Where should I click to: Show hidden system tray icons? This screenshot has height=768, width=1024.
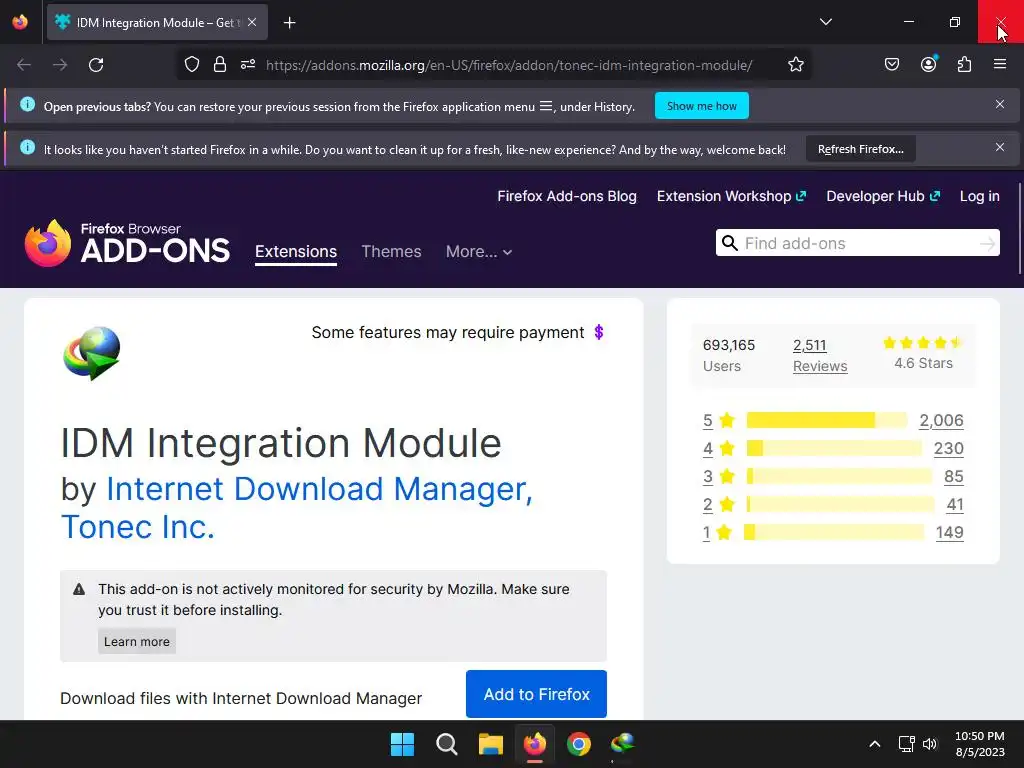pyautogui.click(x=875, y=744)
